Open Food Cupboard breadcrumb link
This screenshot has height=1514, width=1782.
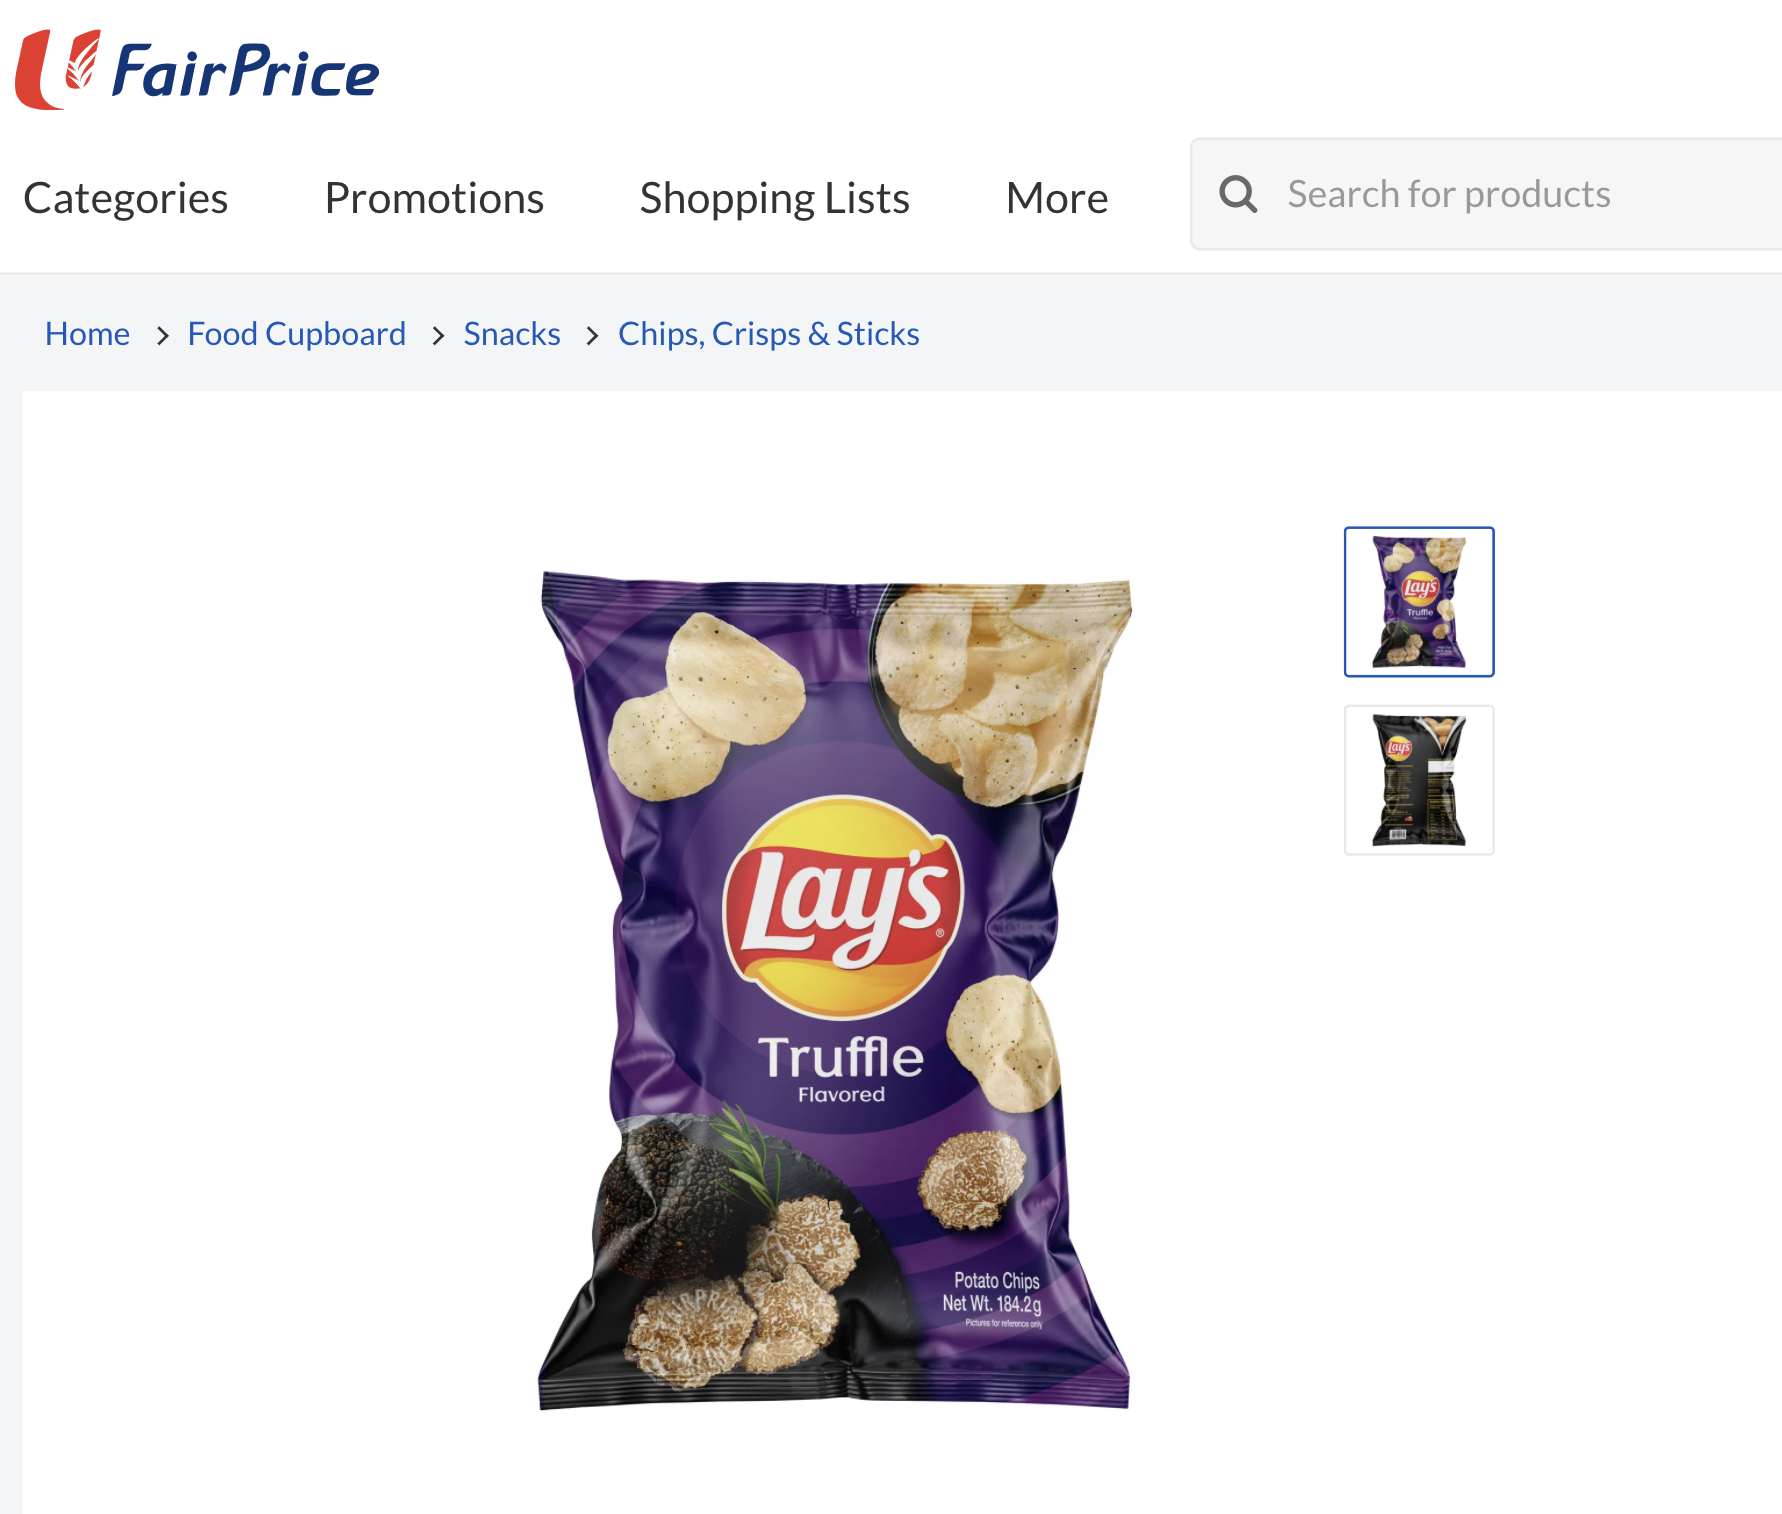pos(297,334)
